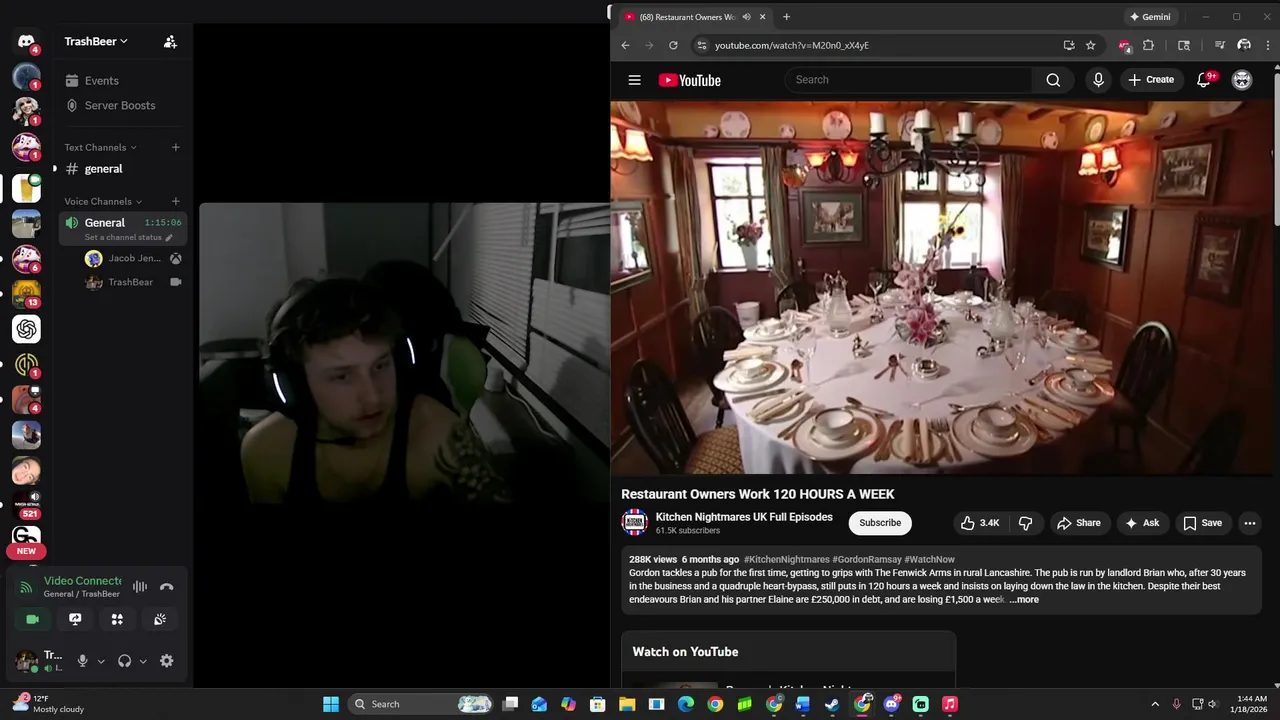
Task: Open headphone output options arrow
Action: coord(143,661)
